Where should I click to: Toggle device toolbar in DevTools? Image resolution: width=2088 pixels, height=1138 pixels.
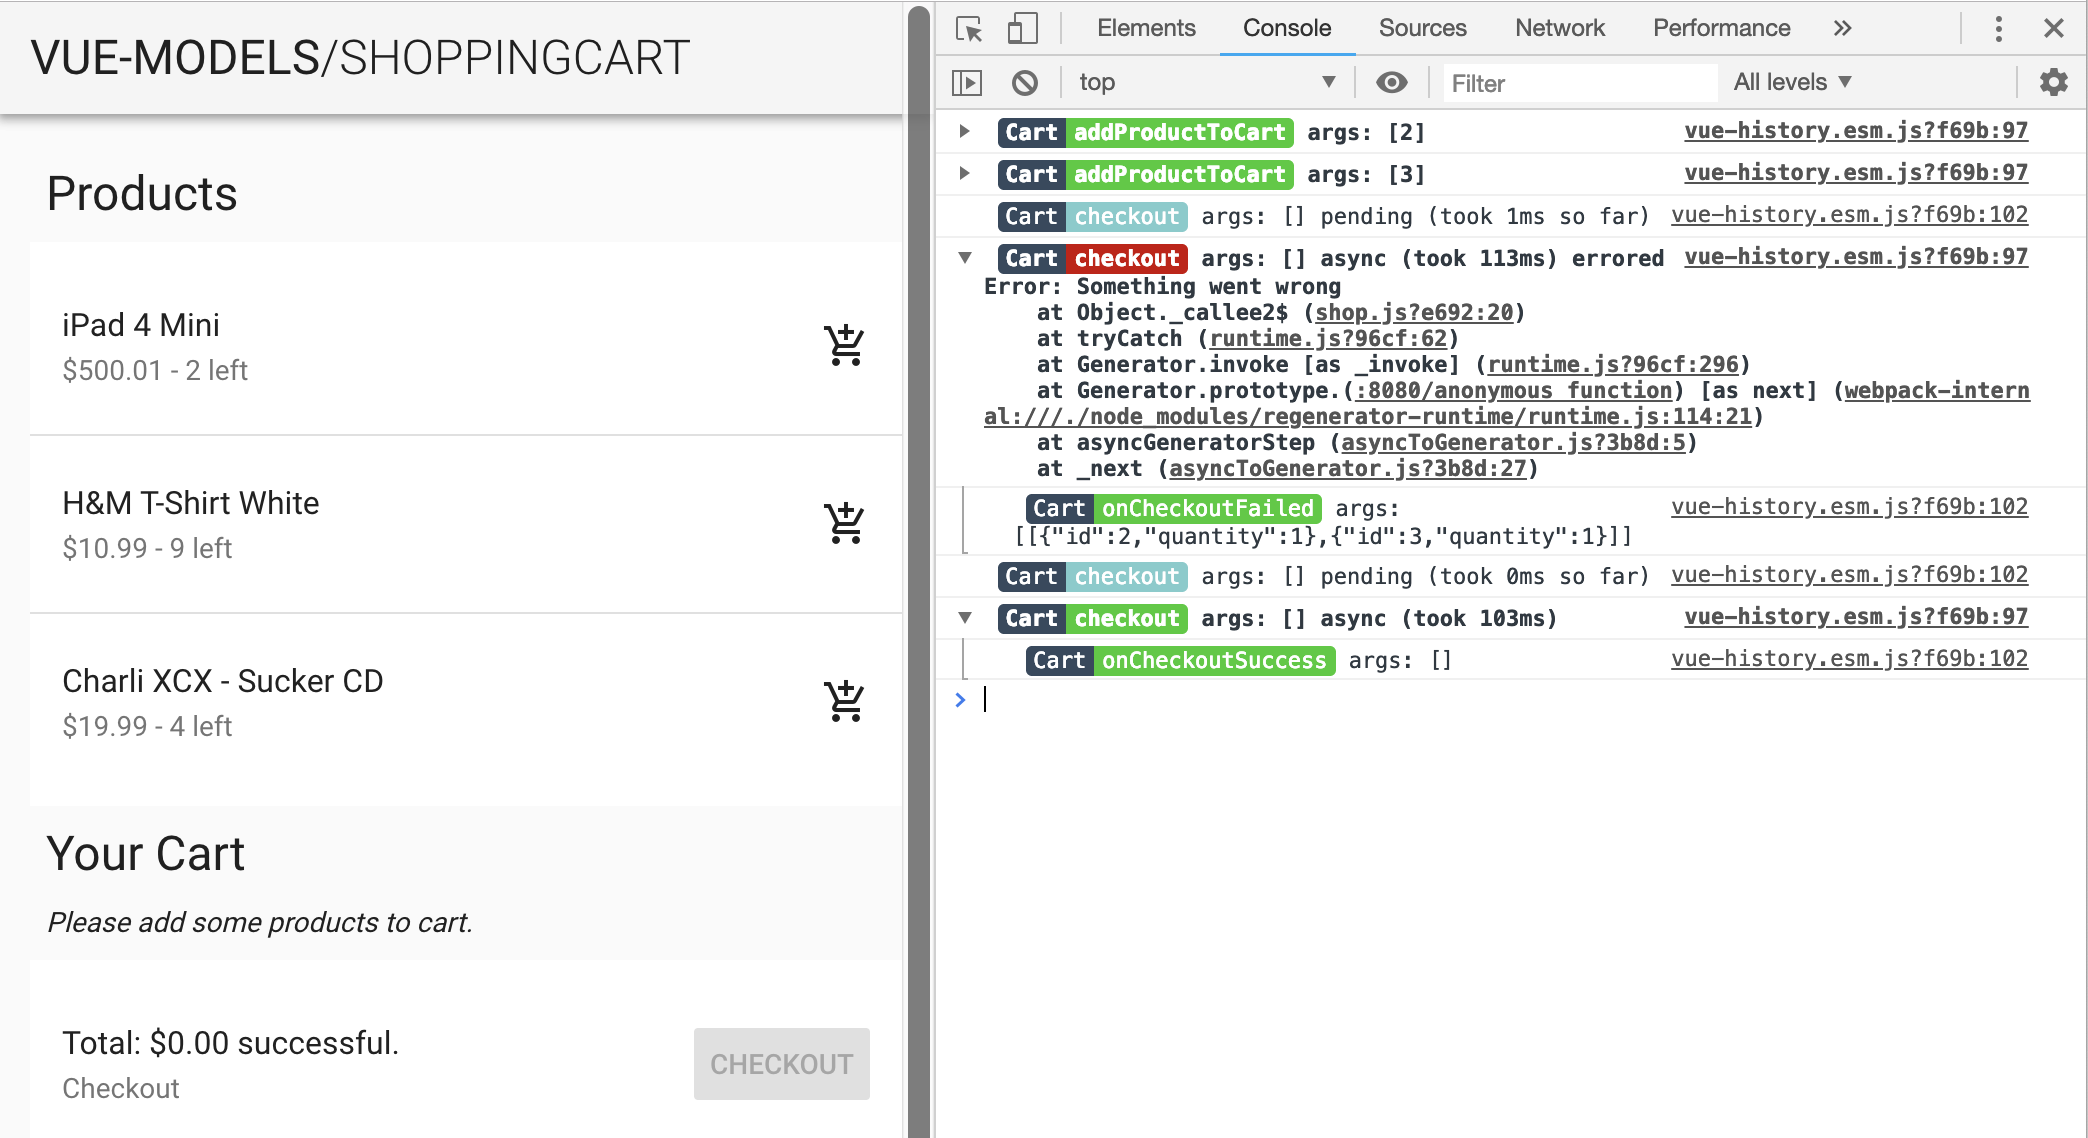click(1022, 28)
